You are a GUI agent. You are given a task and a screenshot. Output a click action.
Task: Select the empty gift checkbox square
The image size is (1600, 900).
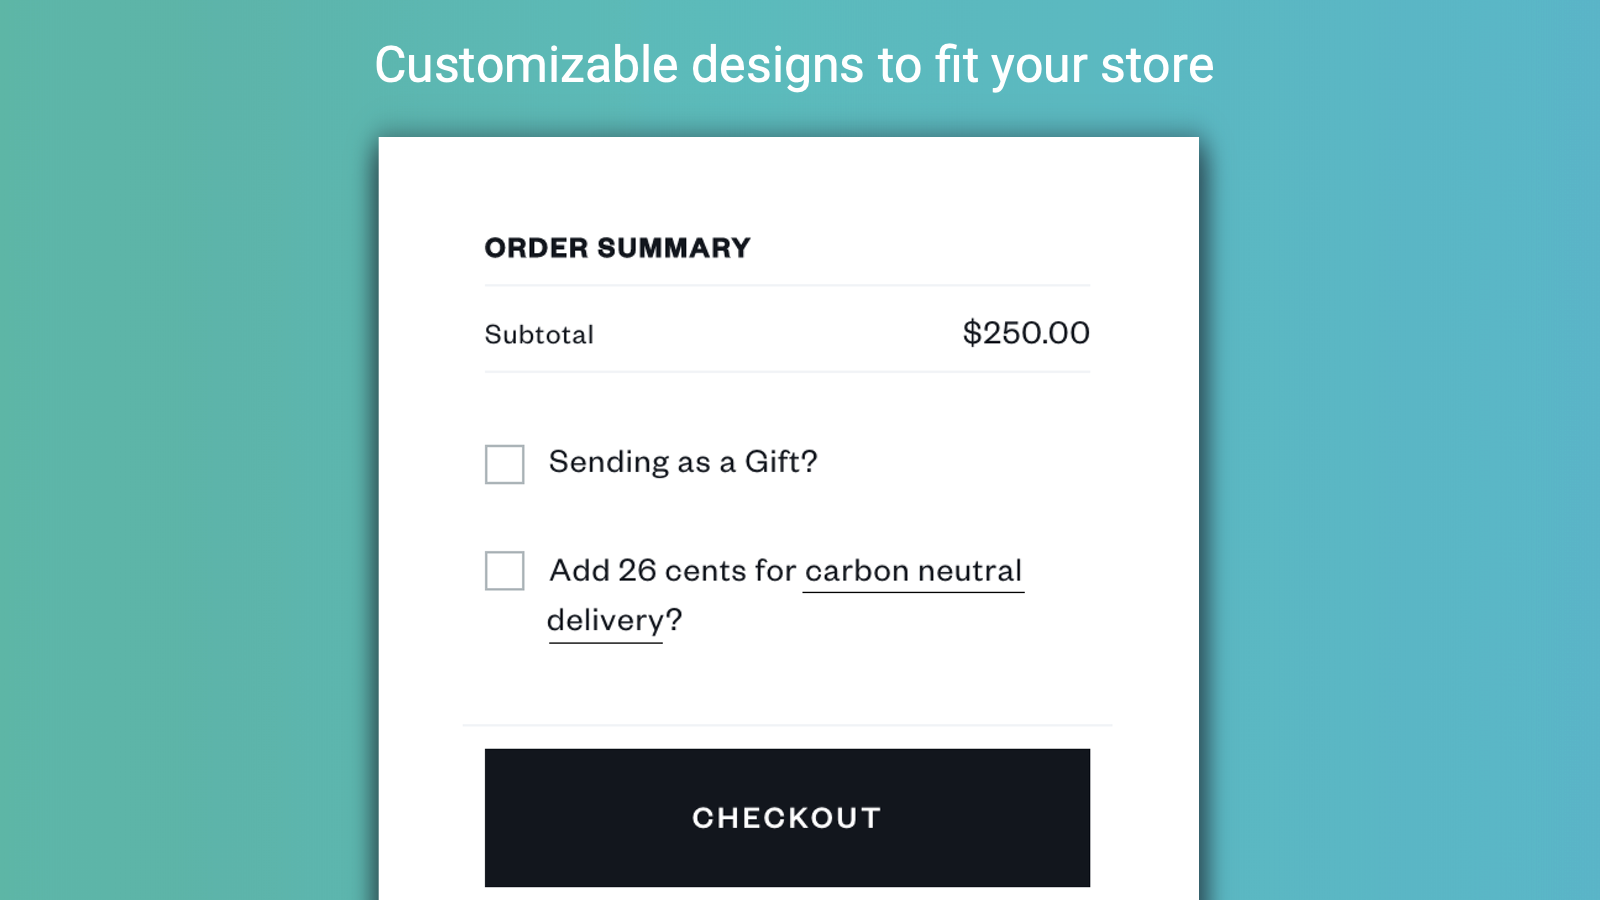[x=504, y=464]
